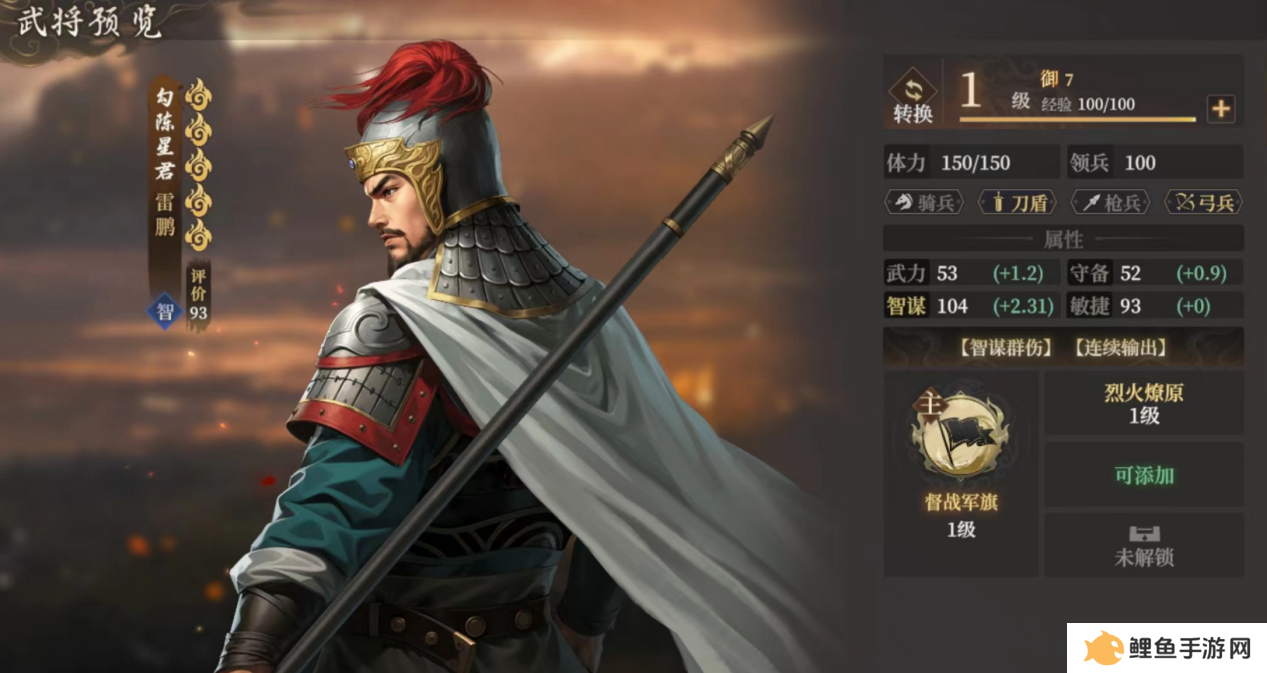Select the 刀盾 sword-shield troop icon
Image resolution: width=1267 pixels, height=673 pixels.
tap(1017, 203)
